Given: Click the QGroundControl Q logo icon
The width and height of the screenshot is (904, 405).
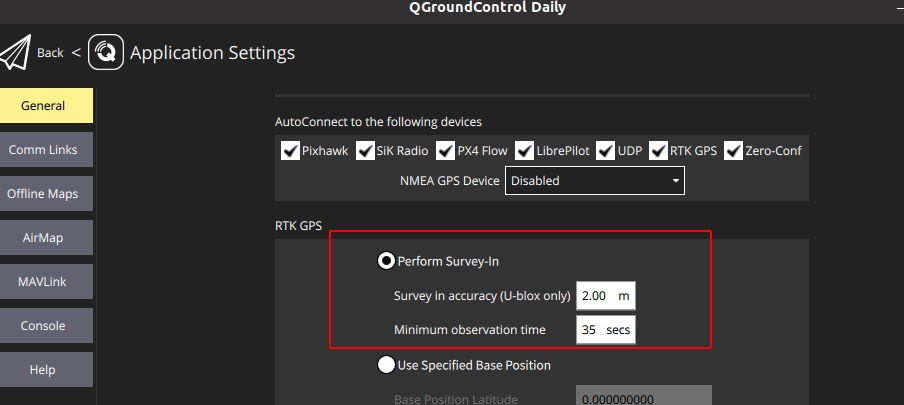Looking at the screenshot, I should (x=106, y=52).
